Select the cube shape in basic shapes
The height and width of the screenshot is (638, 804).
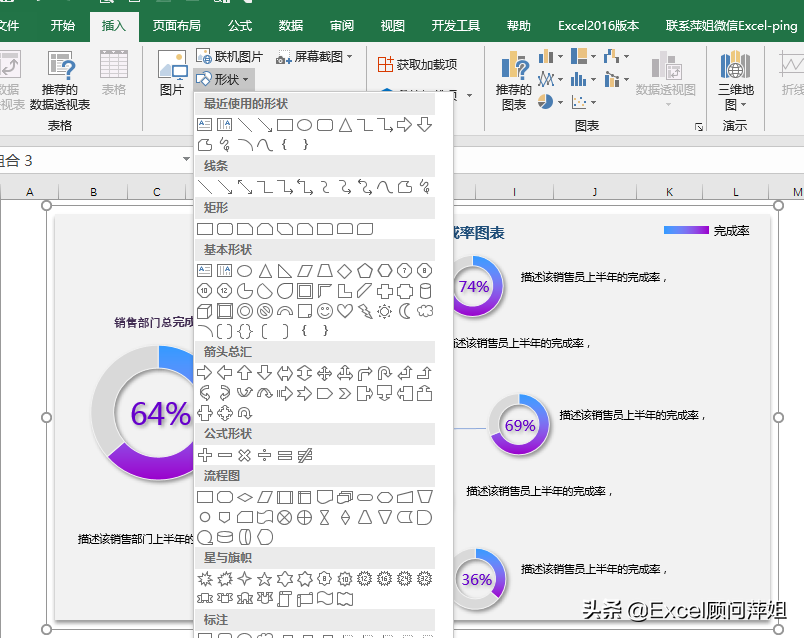pyautogui.click(x=205, y=311)
